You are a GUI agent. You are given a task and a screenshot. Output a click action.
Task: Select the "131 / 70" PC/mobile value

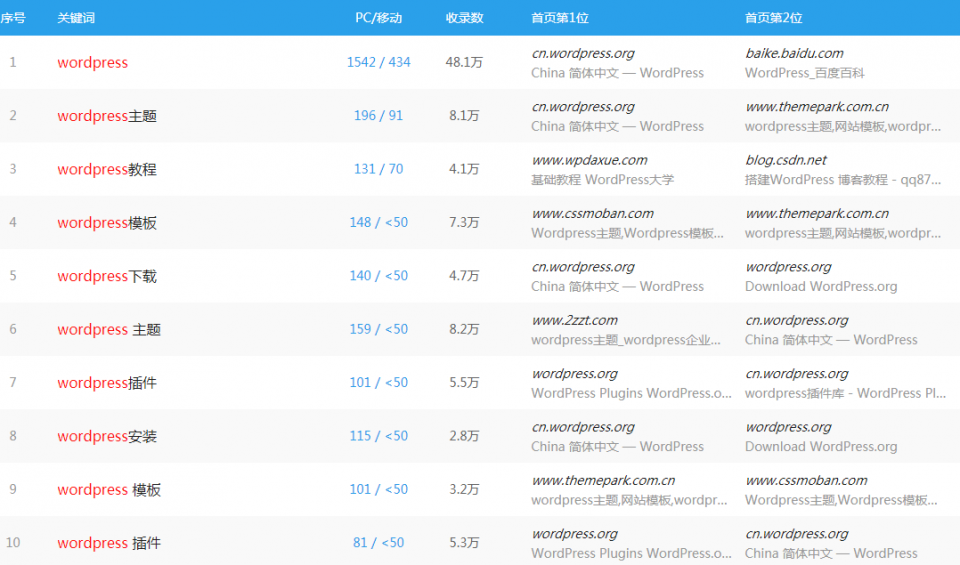pos(378,169)
